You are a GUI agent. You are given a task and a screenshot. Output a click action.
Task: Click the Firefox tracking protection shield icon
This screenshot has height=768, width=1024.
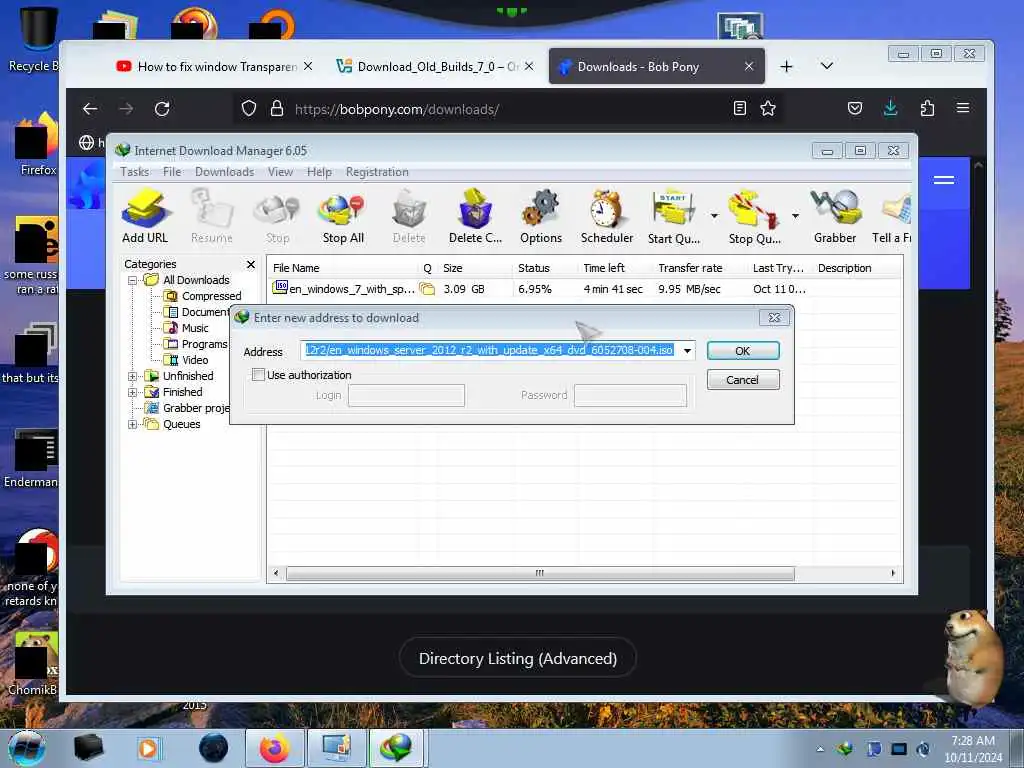[249, 108]
